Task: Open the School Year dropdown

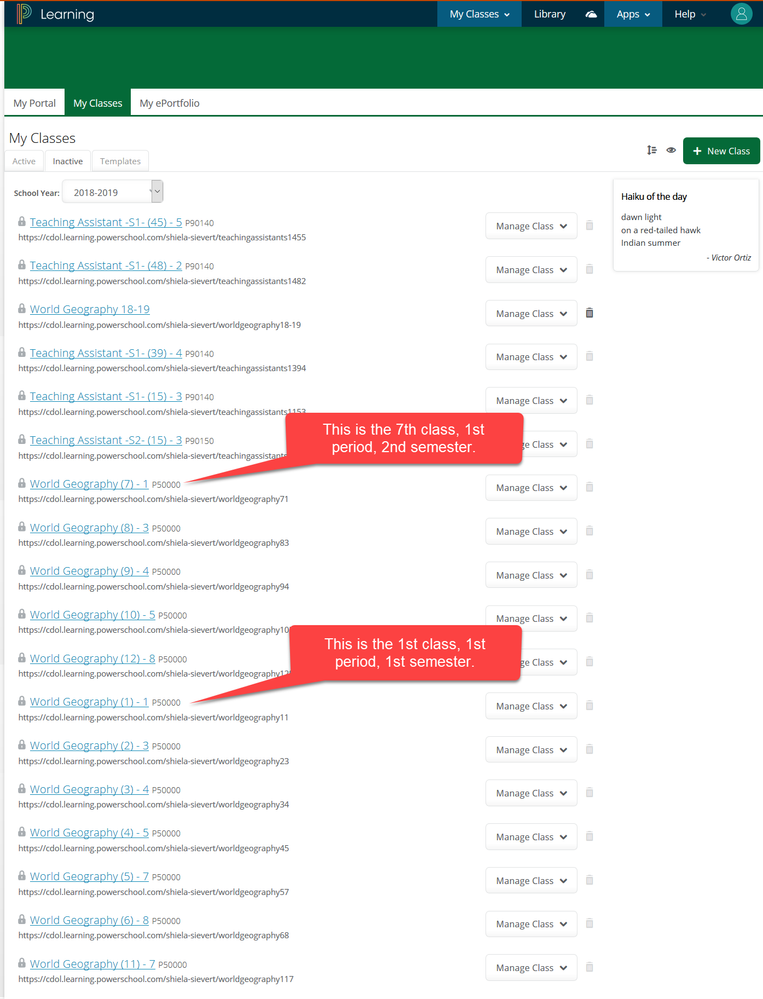Action: point(112,192)
